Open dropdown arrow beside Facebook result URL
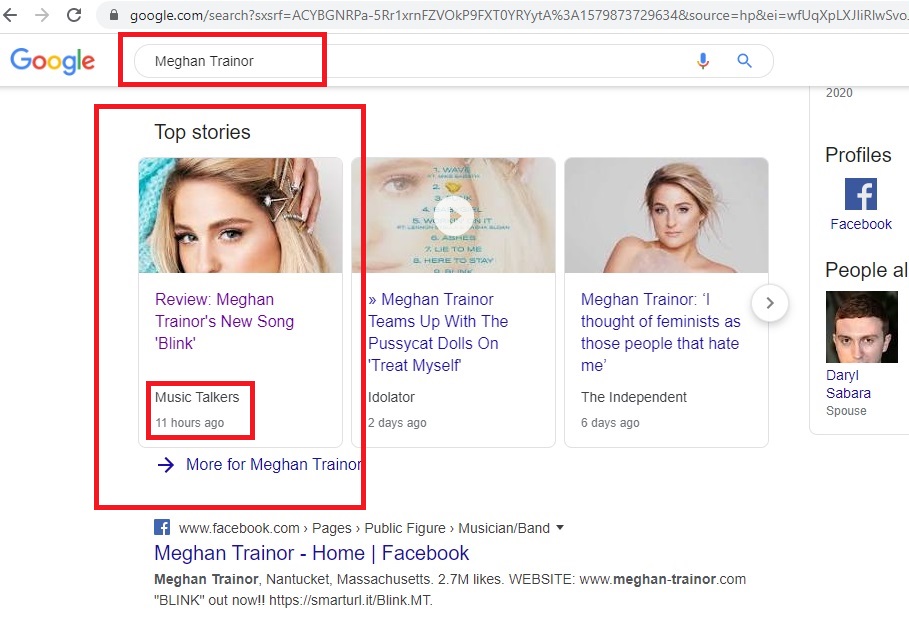Viewport: 909px width, 631px height. [560, 527]
